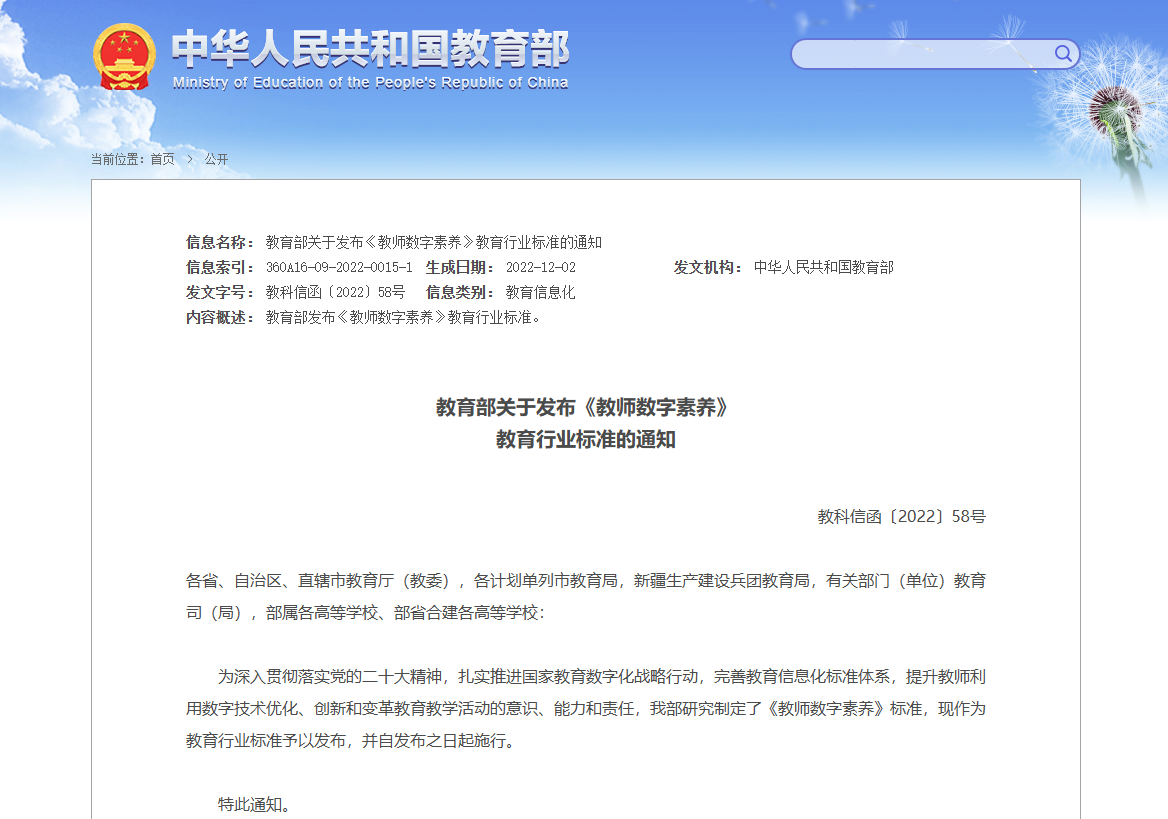Click the 特此通知 closing line

point(254,805)
